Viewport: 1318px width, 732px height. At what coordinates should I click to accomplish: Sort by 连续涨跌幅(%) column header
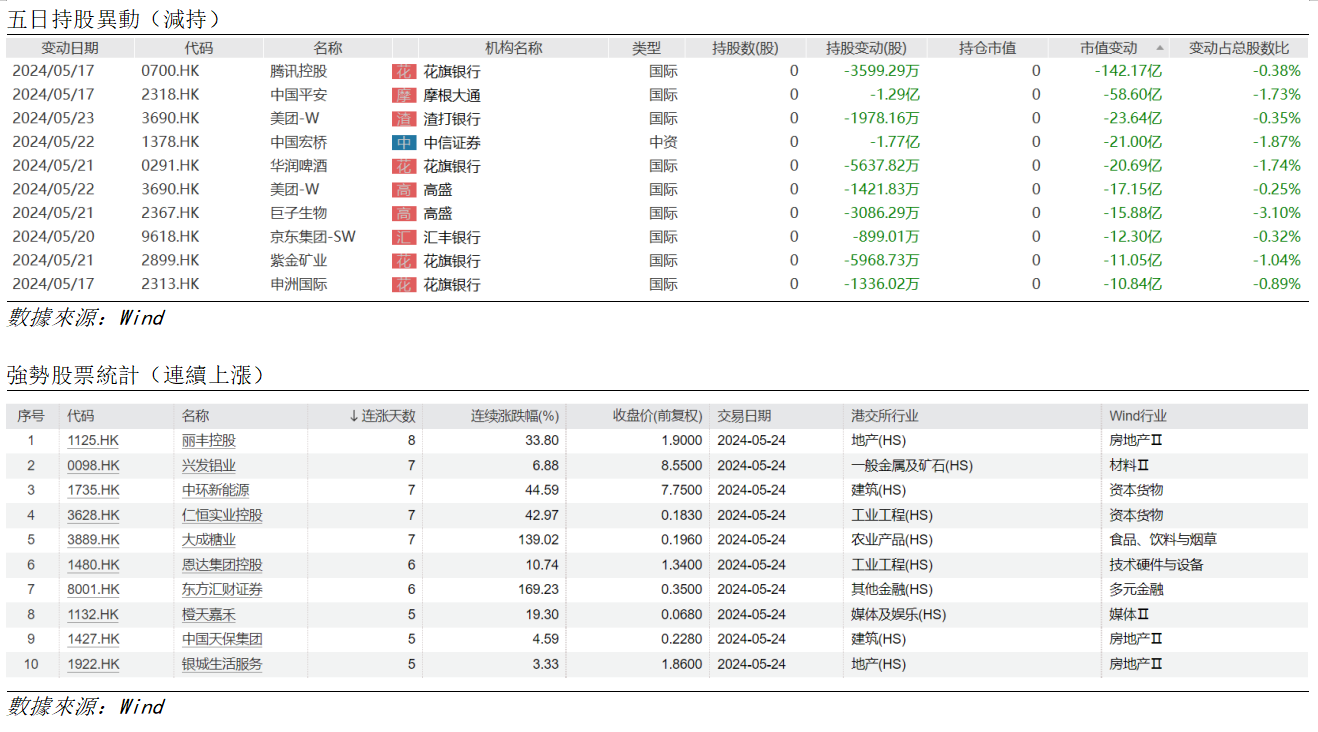pyautogui.click(x=515, y=416)
